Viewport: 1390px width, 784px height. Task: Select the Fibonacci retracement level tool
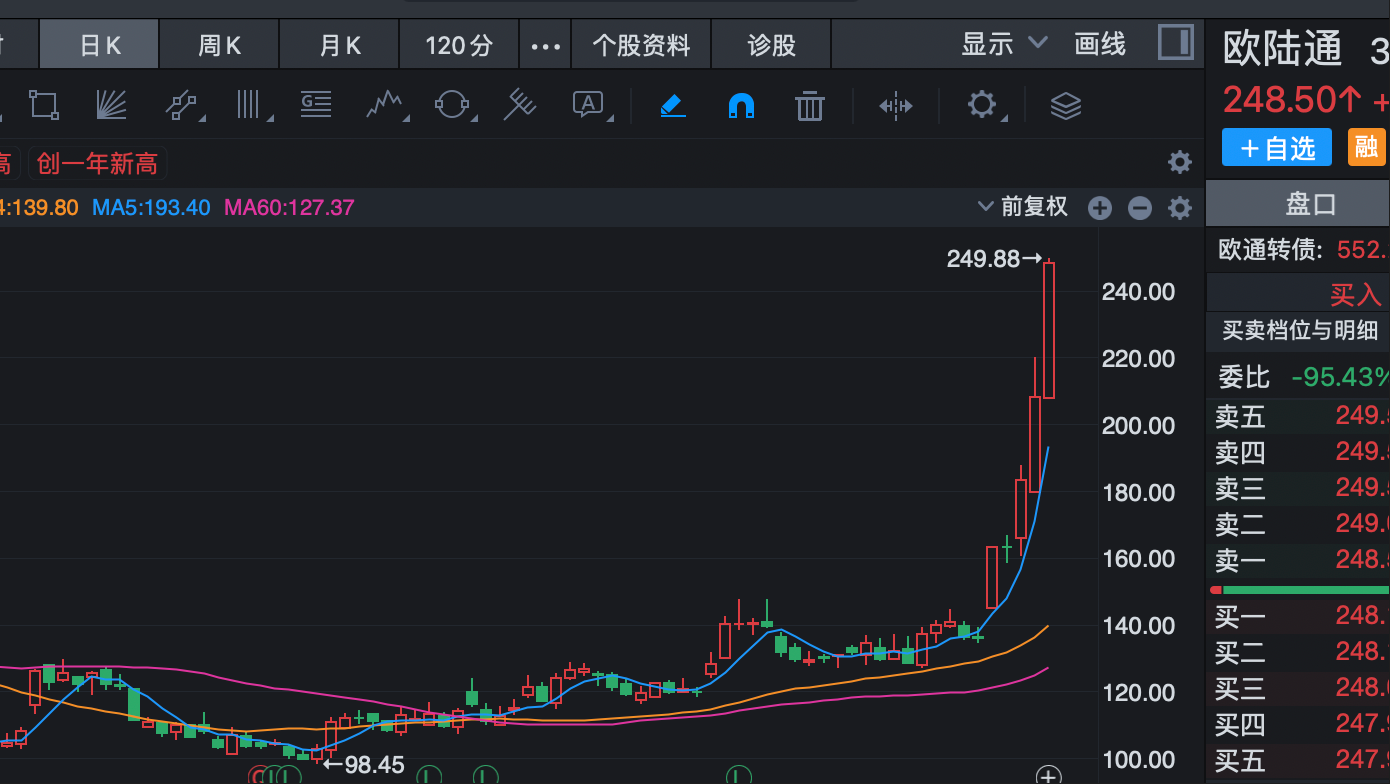click(316, 104)
